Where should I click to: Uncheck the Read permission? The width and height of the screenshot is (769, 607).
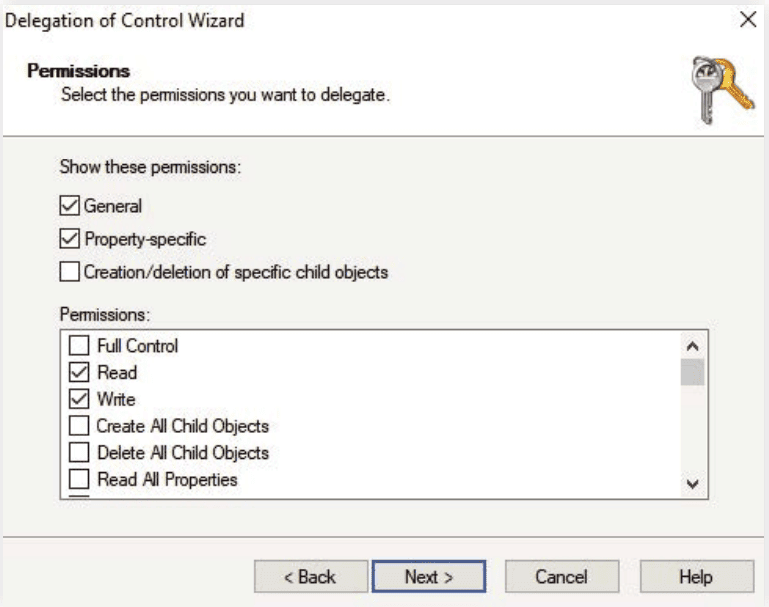click(79, 373)
